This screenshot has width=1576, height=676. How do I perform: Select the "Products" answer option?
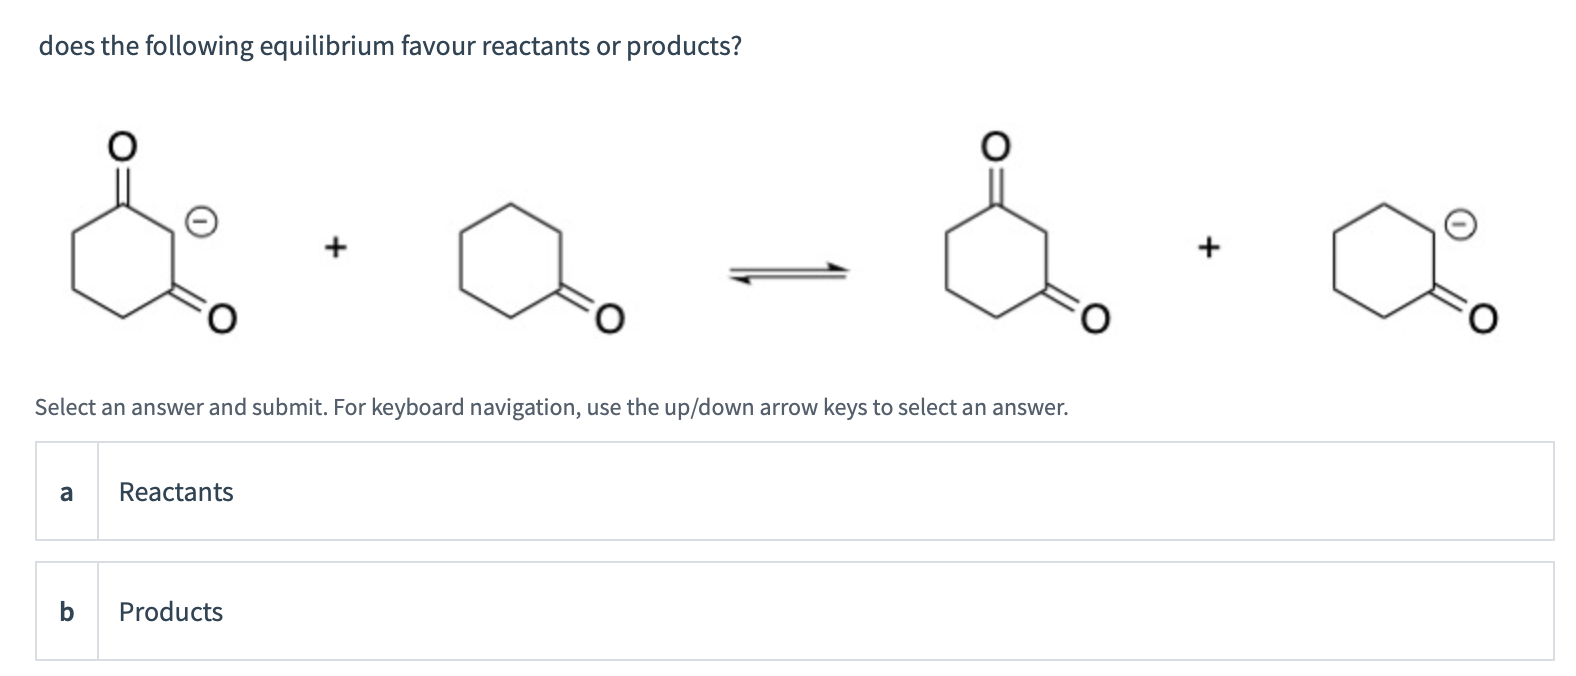point(795,611)
